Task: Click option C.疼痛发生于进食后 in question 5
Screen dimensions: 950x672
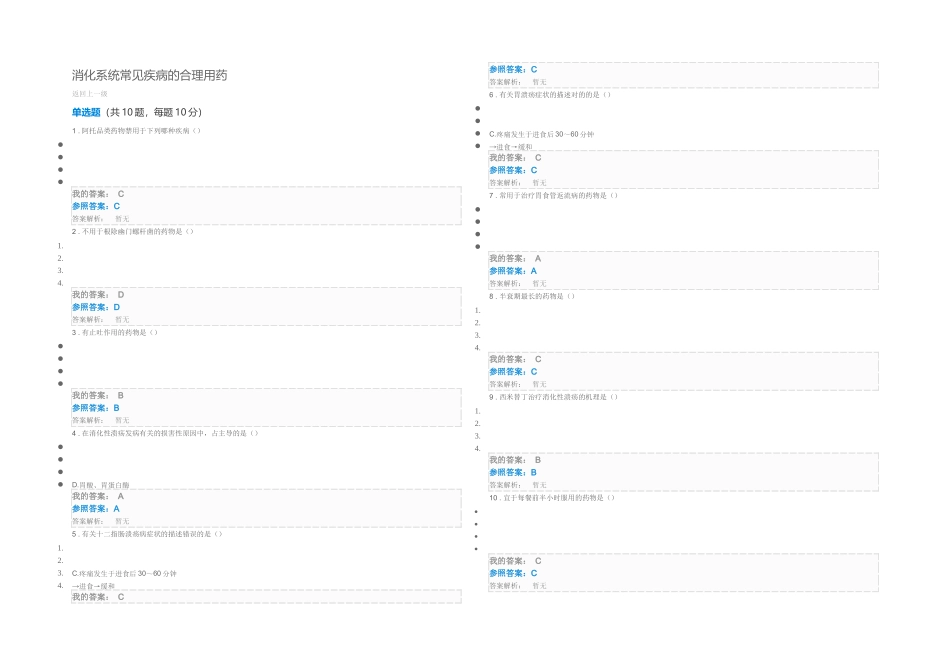Action: click(124, 573)
